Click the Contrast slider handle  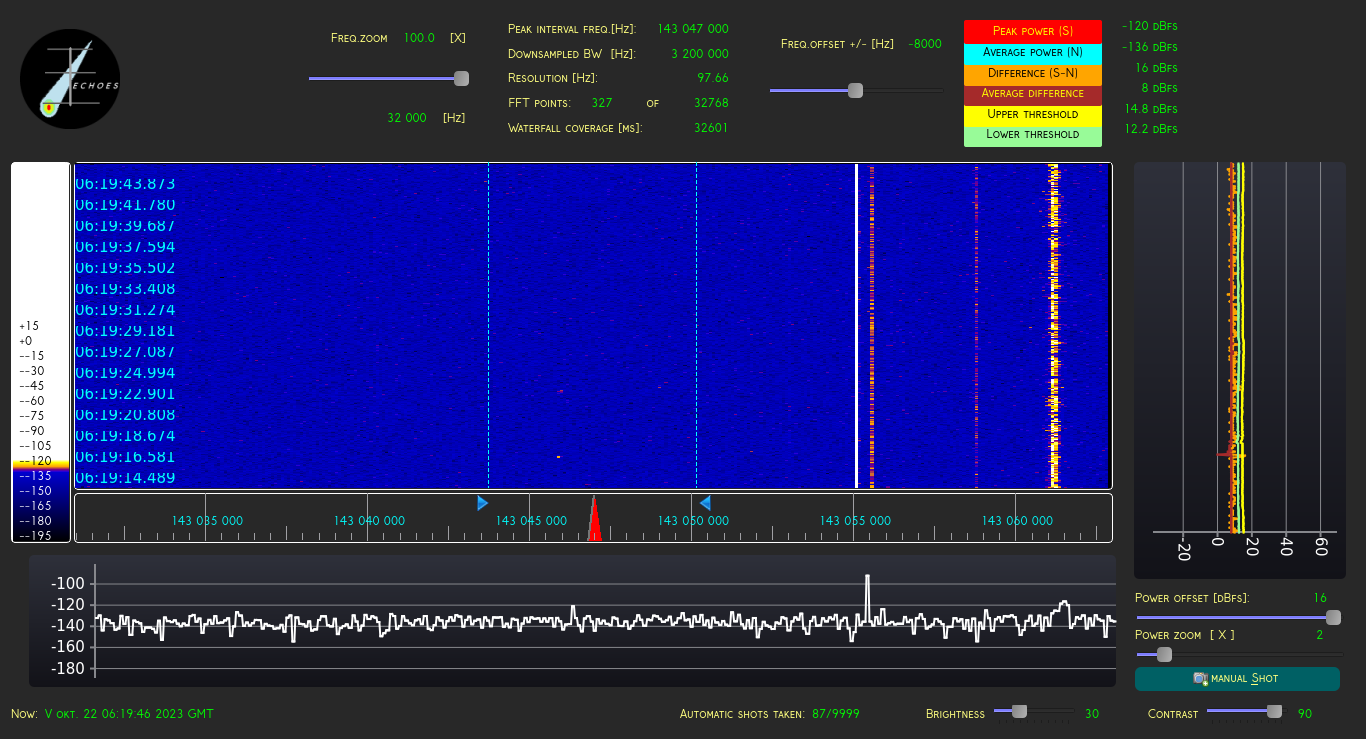tap(1274, 712)
